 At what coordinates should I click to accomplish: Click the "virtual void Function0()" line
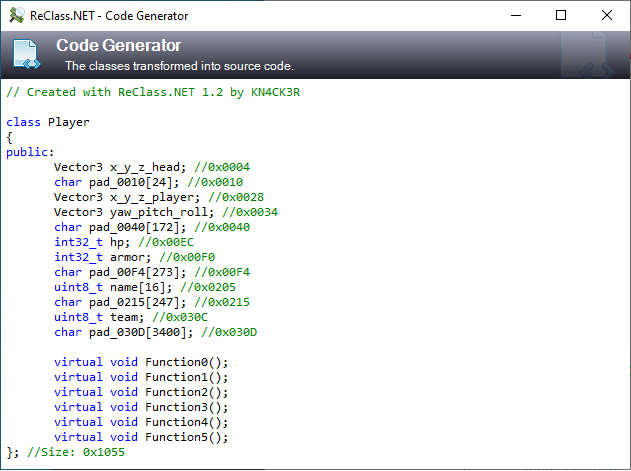[x=141, y=362]
